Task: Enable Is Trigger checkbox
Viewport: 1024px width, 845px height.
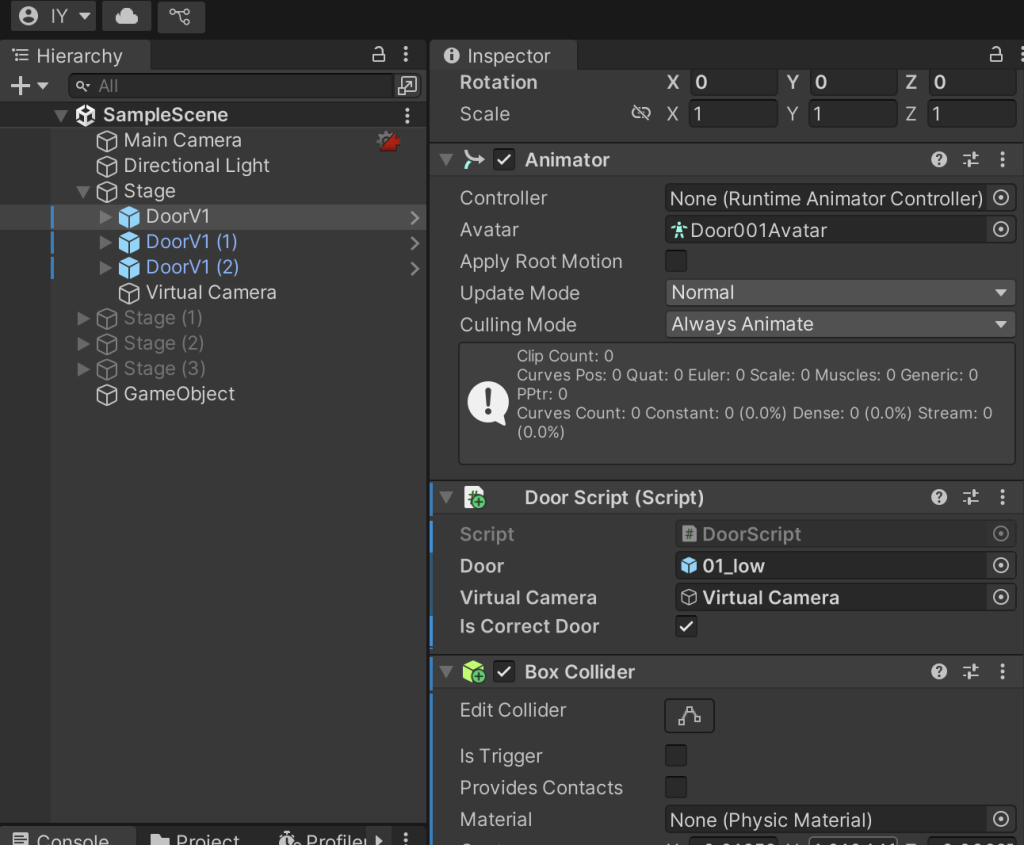Action: tap(676, 756)
